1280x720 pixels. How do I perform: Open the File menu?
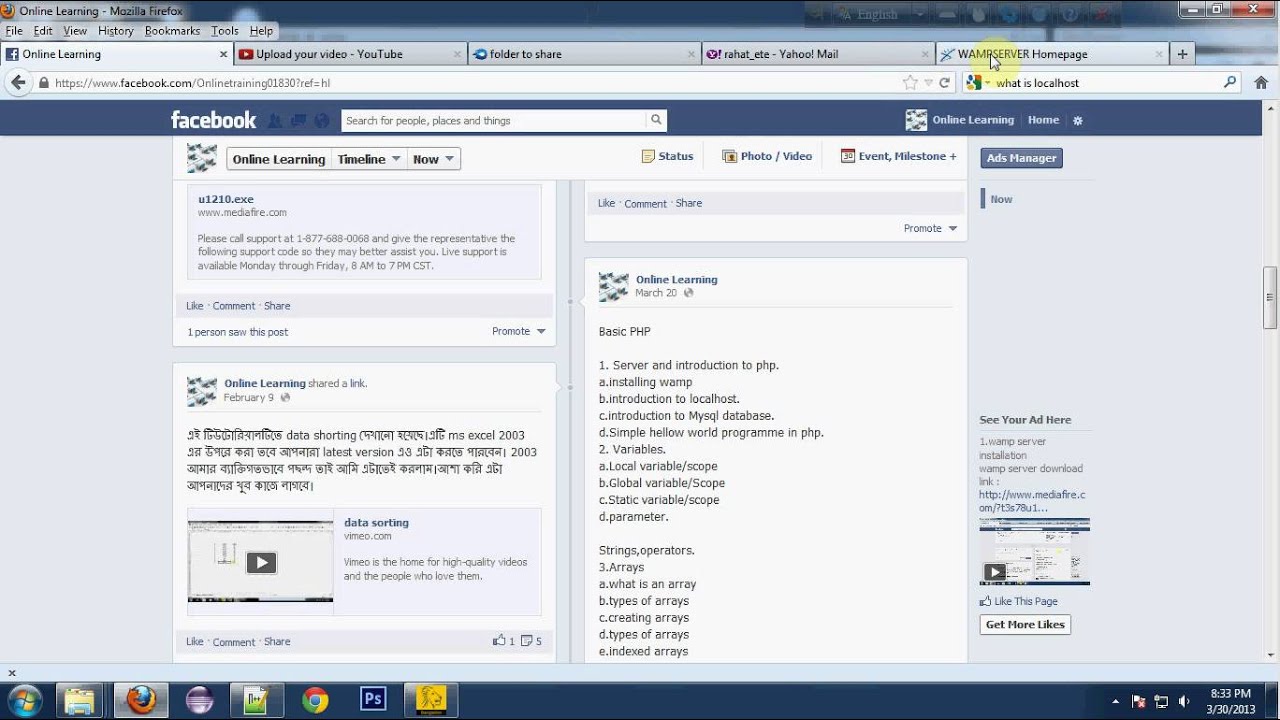(x=14, y=31)
